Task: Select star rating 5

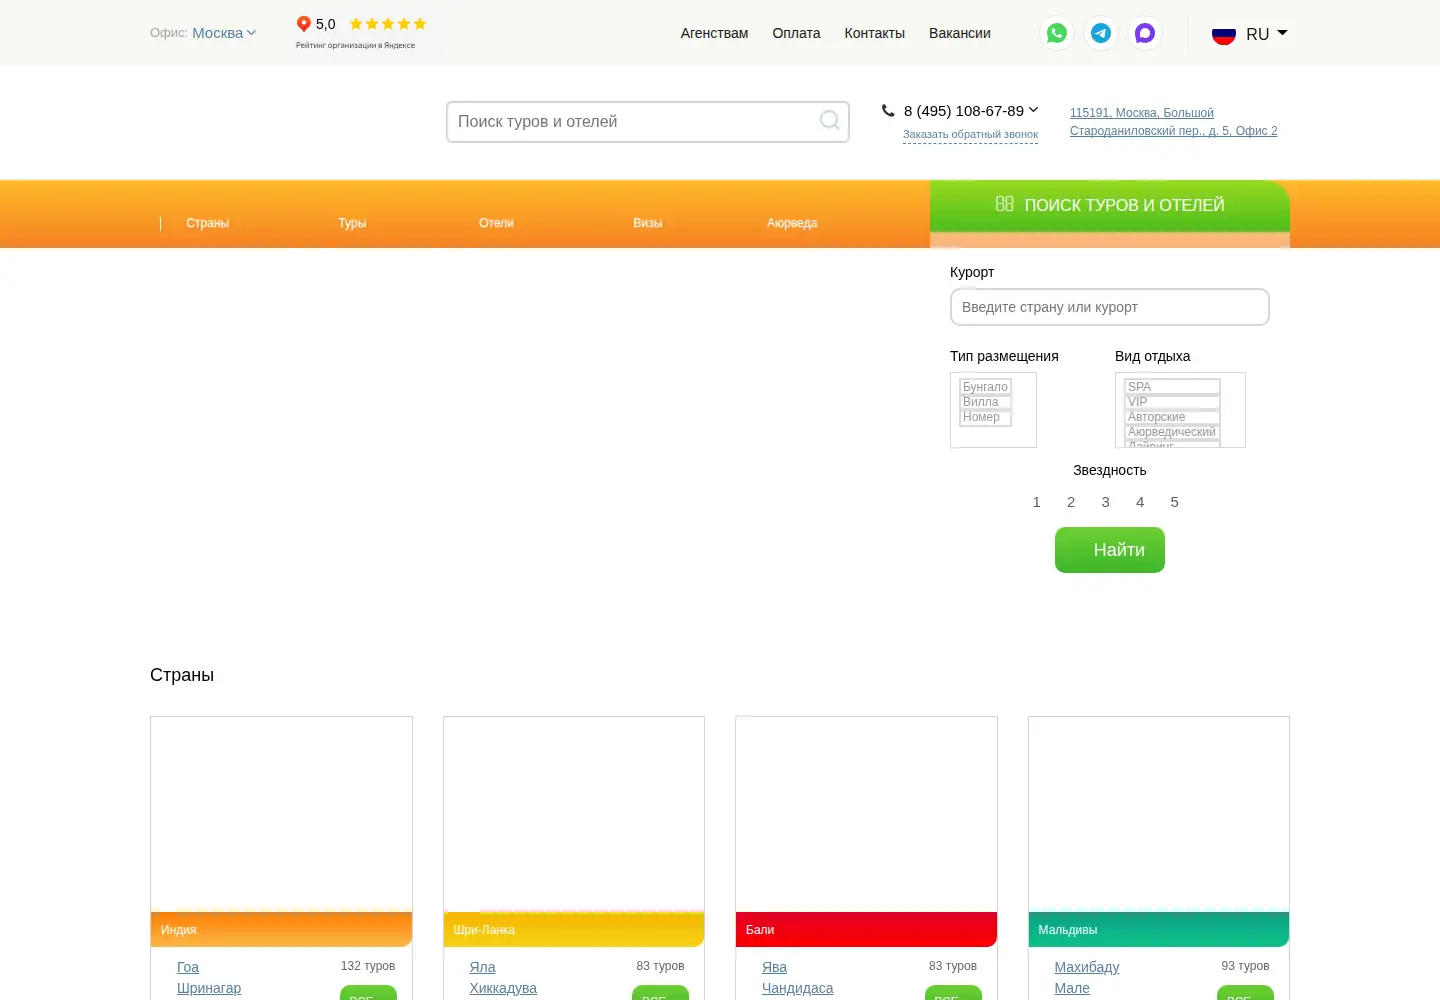Action: click(1175, 502)
